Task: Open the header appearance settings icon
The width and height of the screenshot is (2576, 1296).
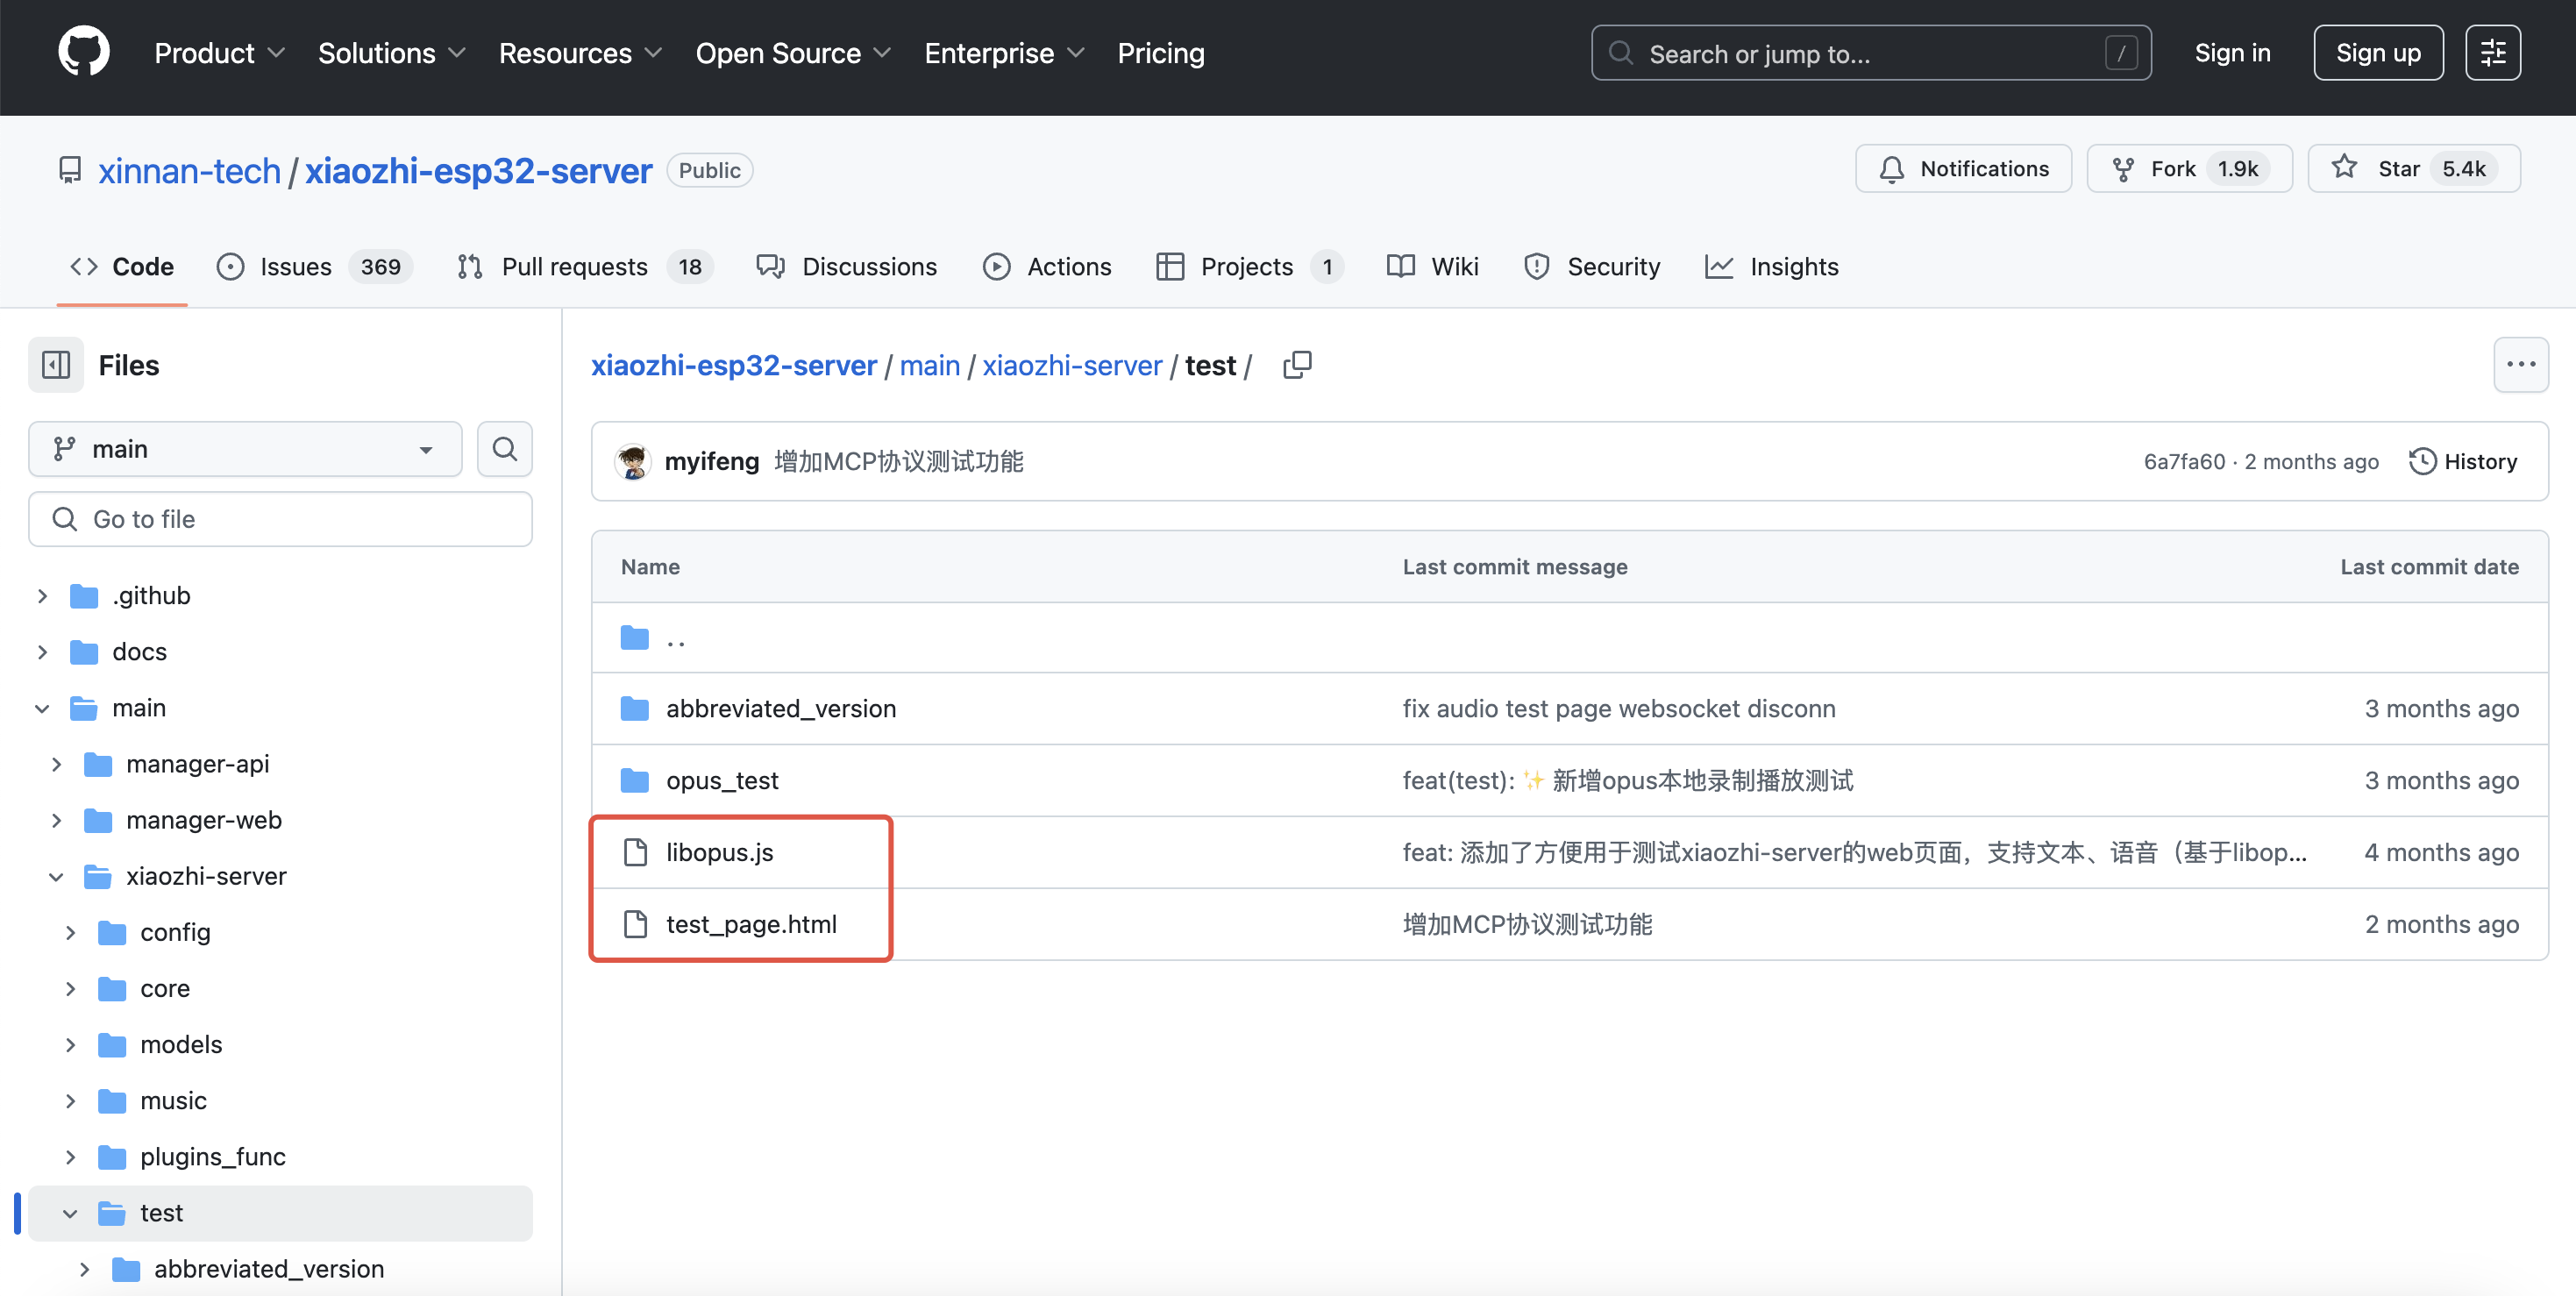Action: pos(2492,53)
